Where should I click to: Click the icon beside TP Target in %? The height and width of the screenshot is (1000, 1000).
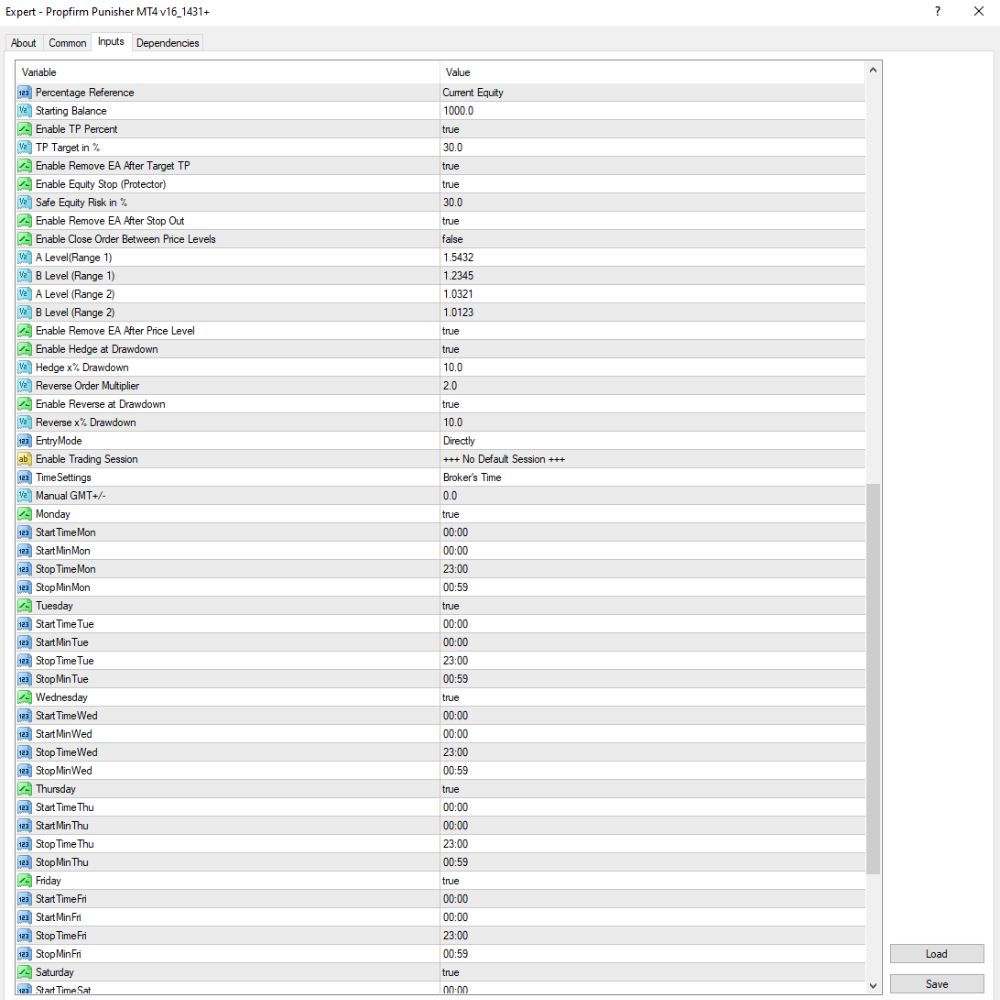point(24,147)
